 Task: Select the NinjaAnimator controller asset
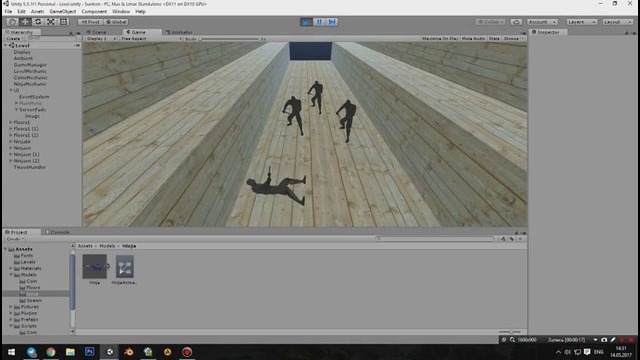pos(124,267)
